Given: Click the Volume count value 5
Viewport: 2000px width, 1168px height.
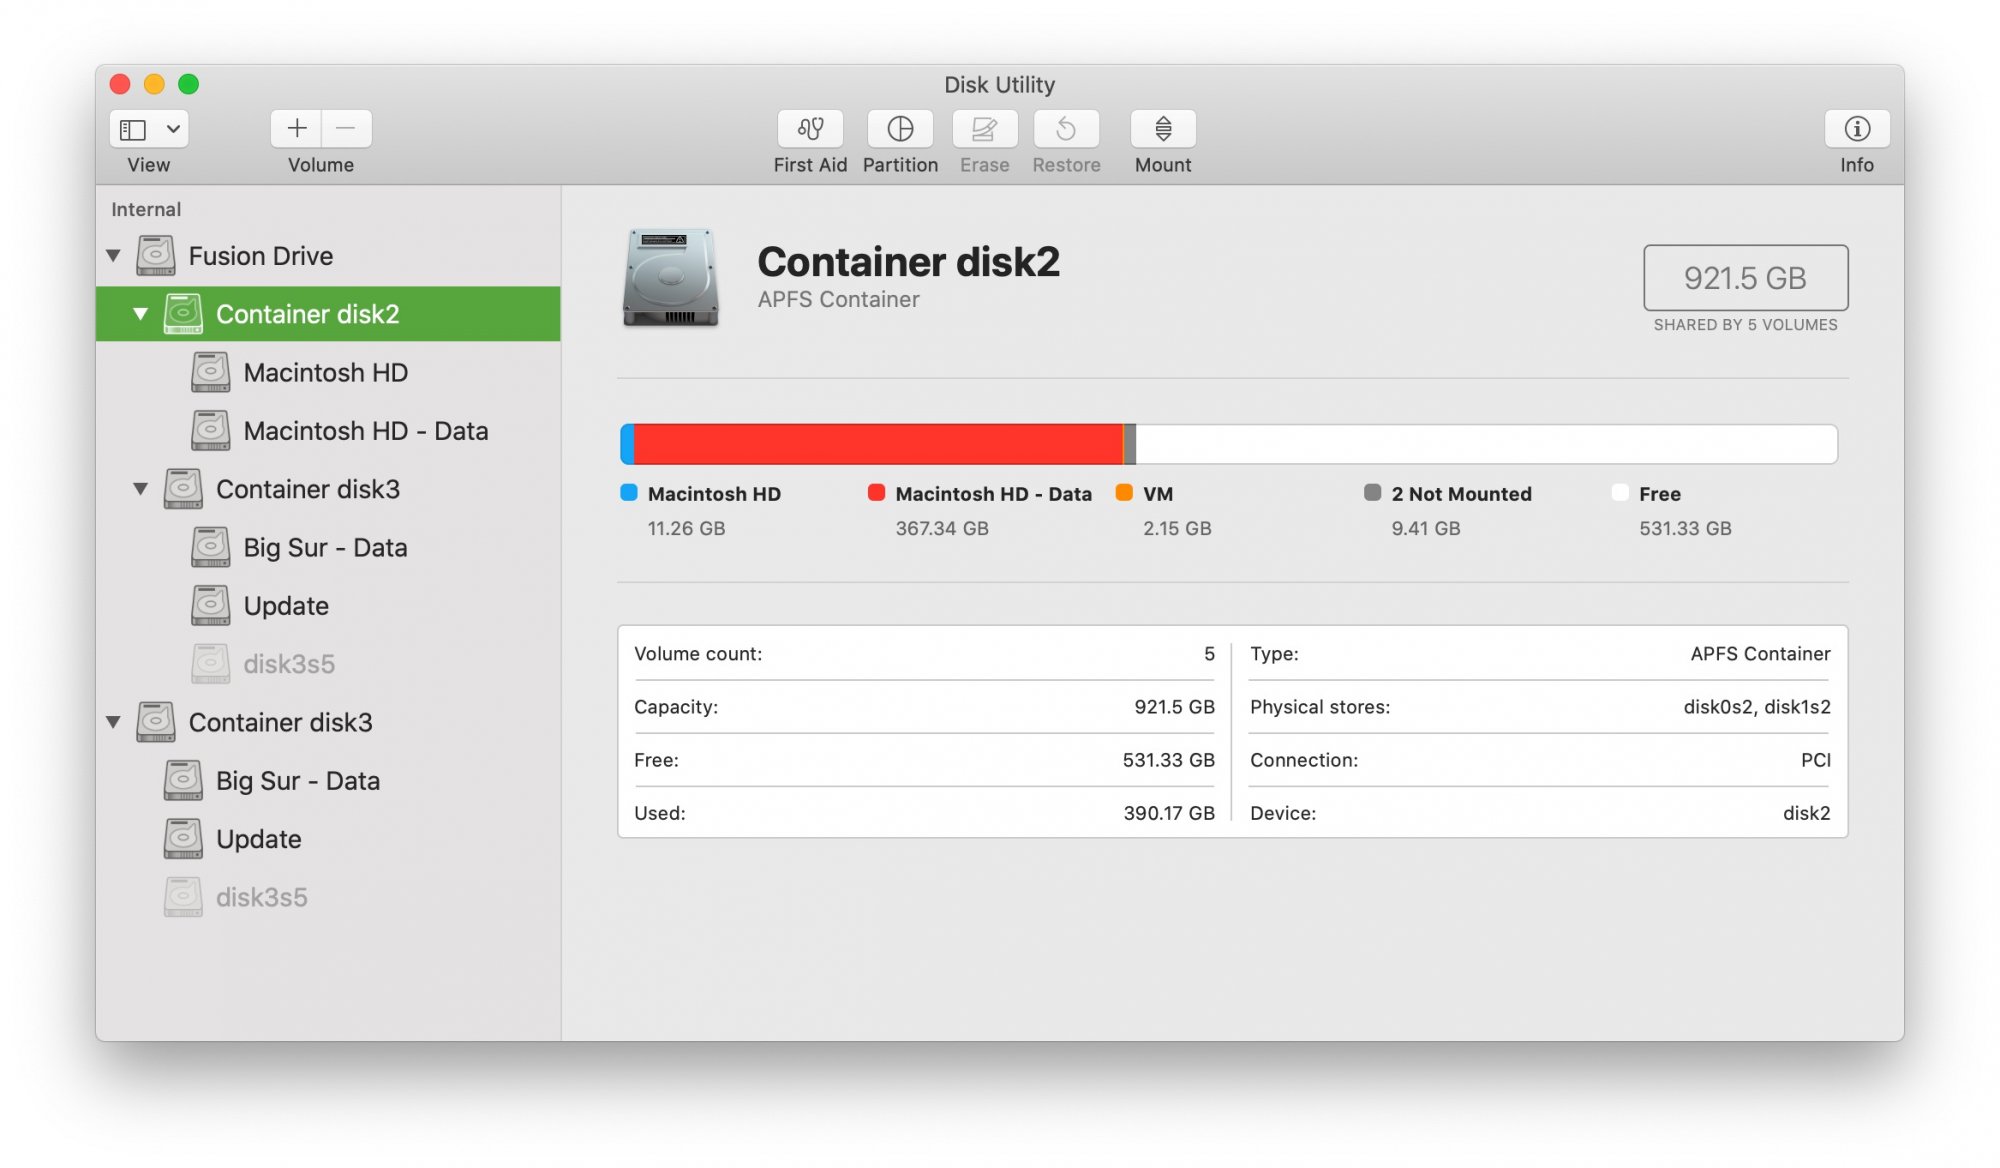Looking at the screenshot, I should (1209, 654).
